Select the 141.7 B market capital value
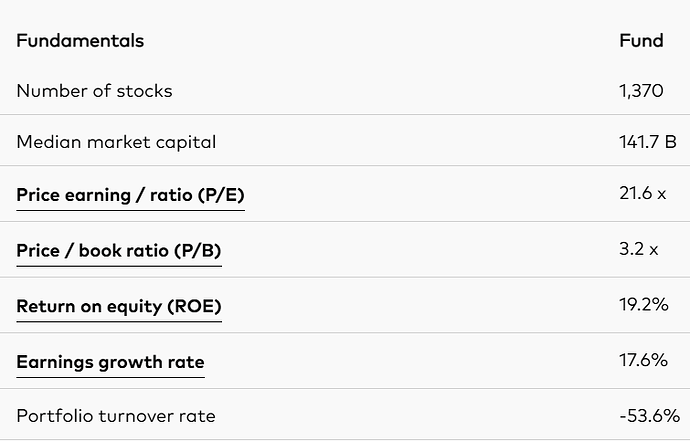The image size is (690, 441). 647,142
